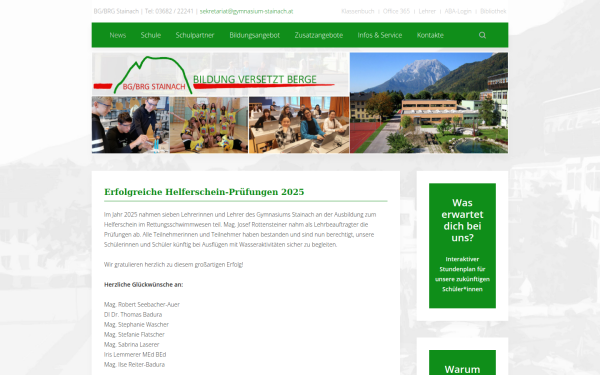Click the name Iris Lemmerer MEd BEd
The height and width of the screenshot is (375, 600).
pos(135,354)
